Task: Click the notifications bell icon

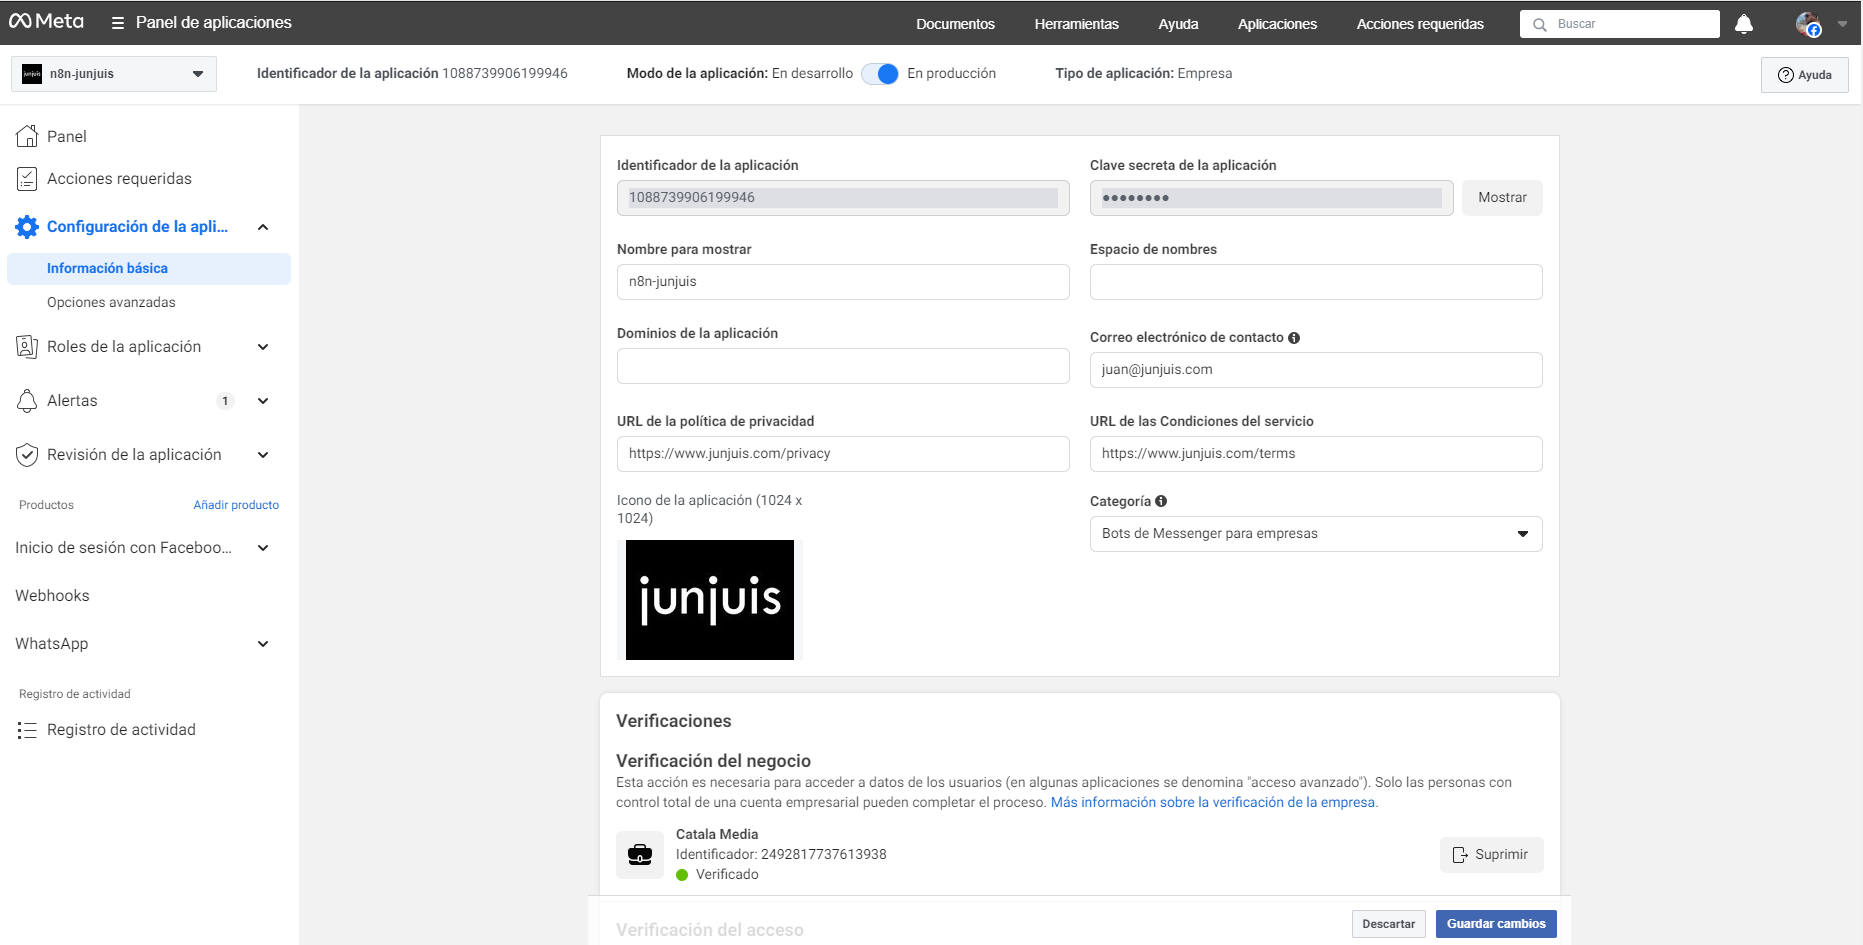Action: 1743,24
